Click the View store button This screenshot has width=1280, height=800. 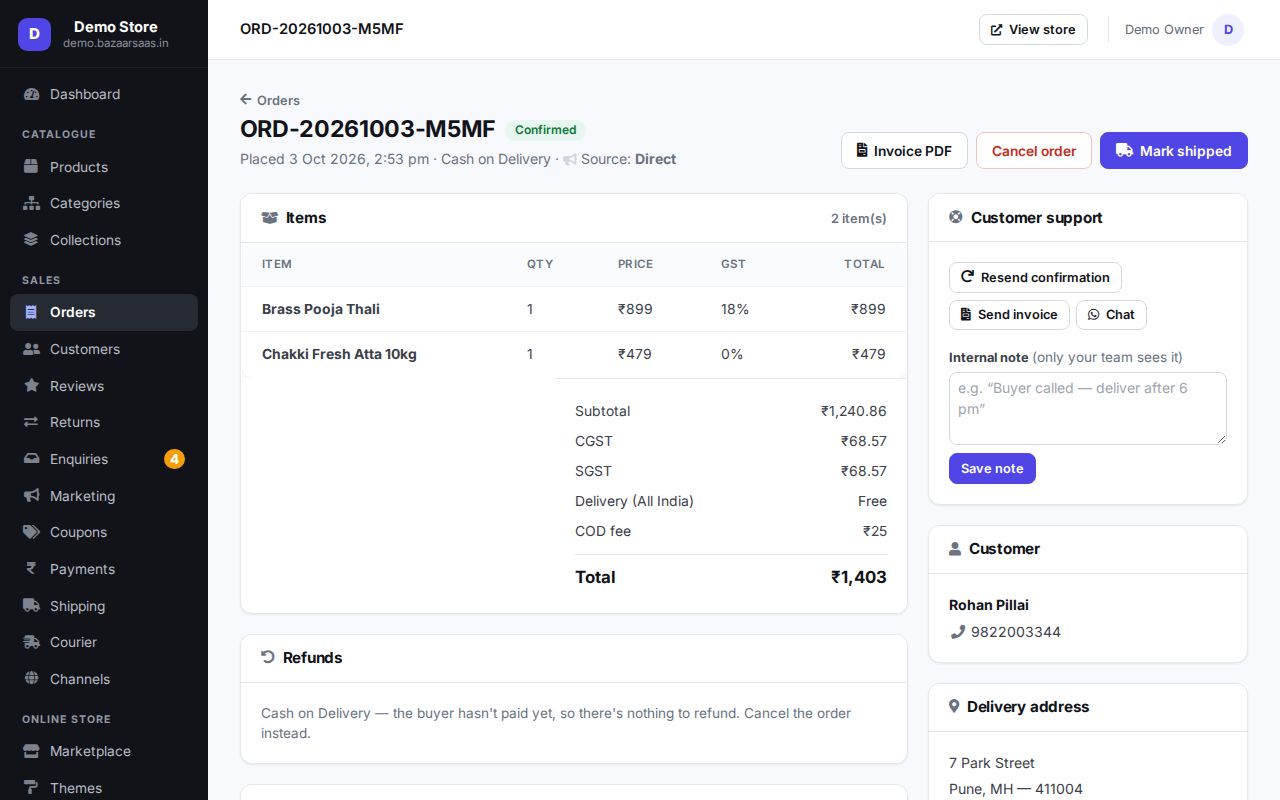click(1033, 29)
